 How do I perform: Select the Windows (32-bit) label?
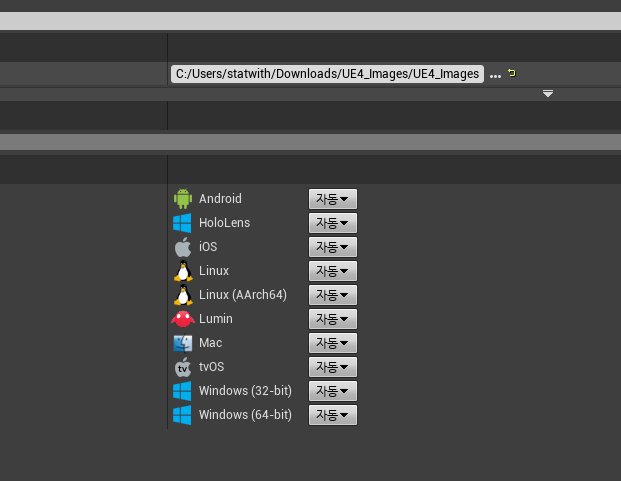tap(245, 391)
